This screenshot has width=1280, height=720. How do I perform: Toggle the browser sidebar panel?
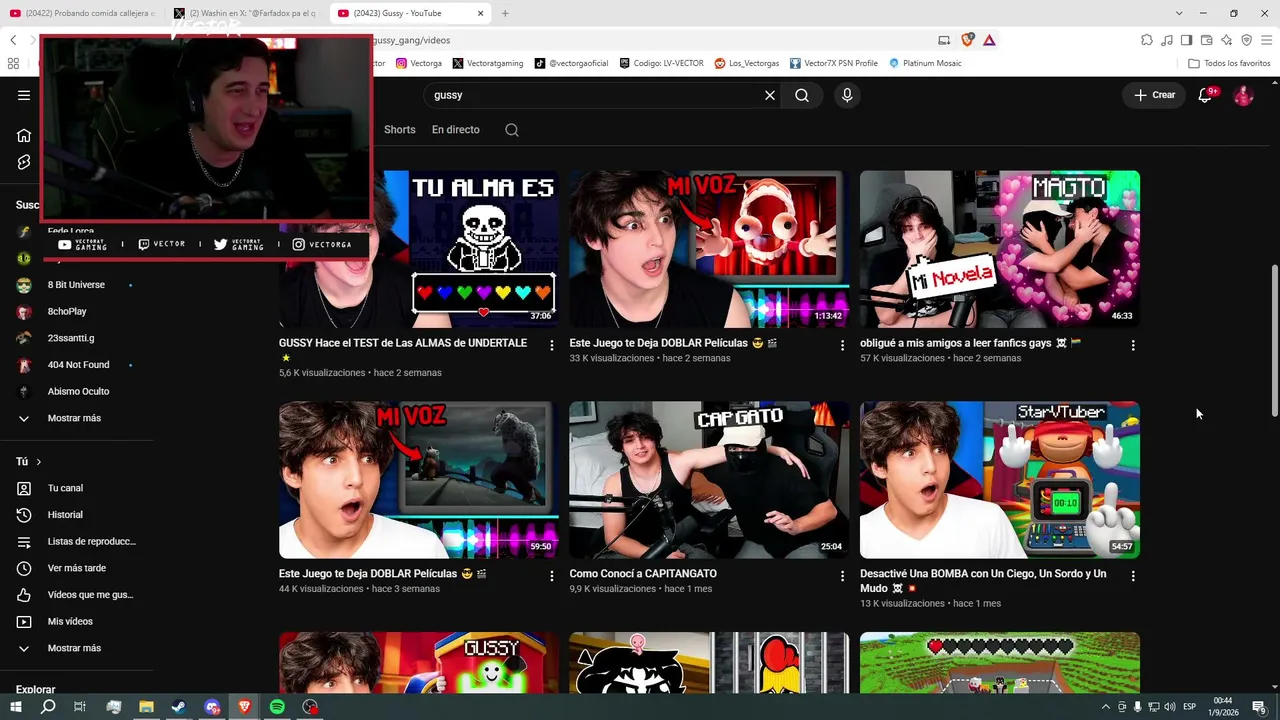[x=1186, y=40]
